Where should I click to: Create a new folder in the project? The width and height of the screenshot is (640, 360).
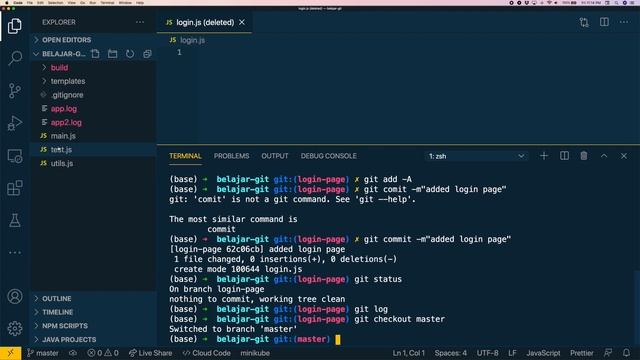click(113, 54)
